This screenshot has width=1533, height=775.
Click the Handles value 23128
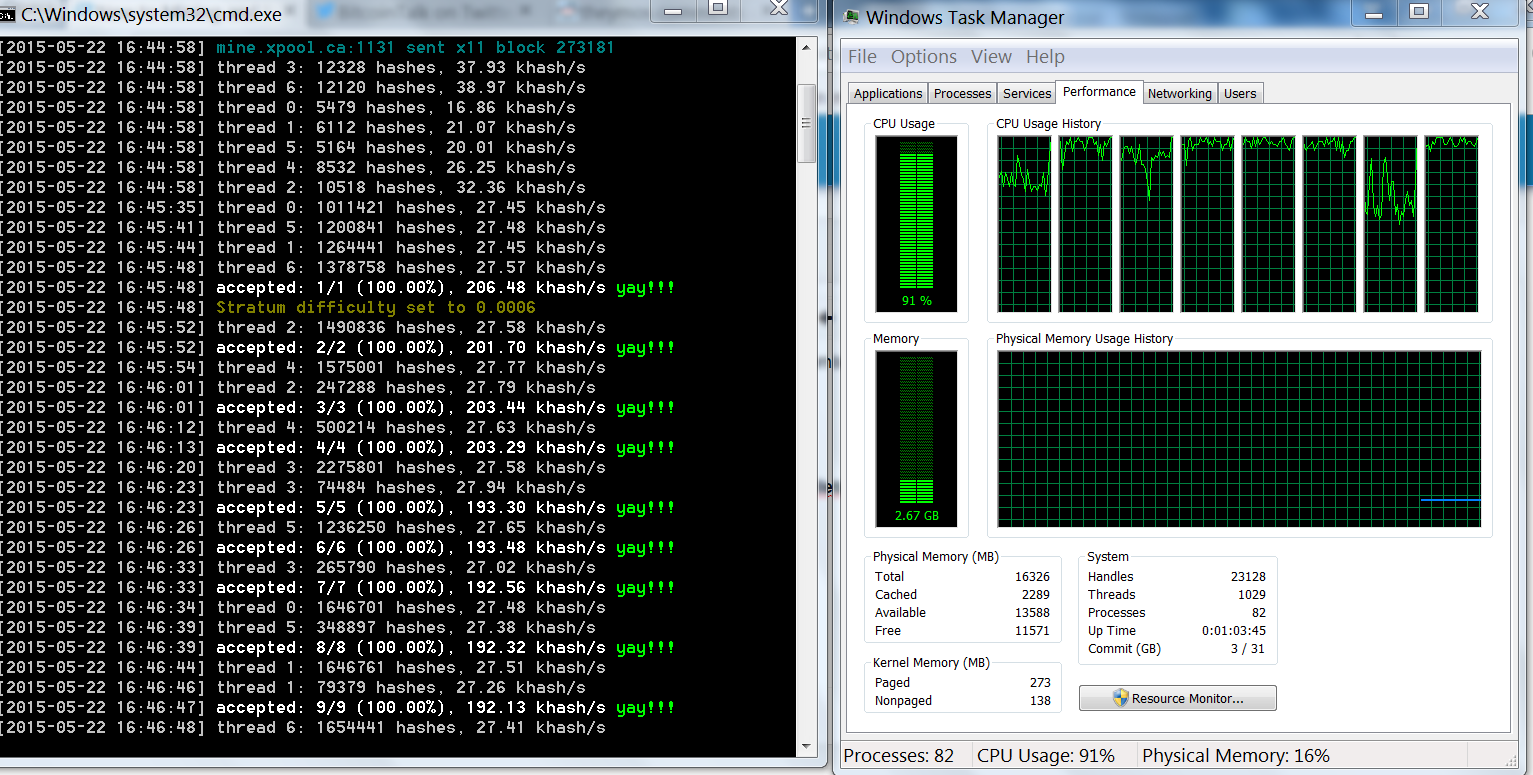pos(1248,576)
